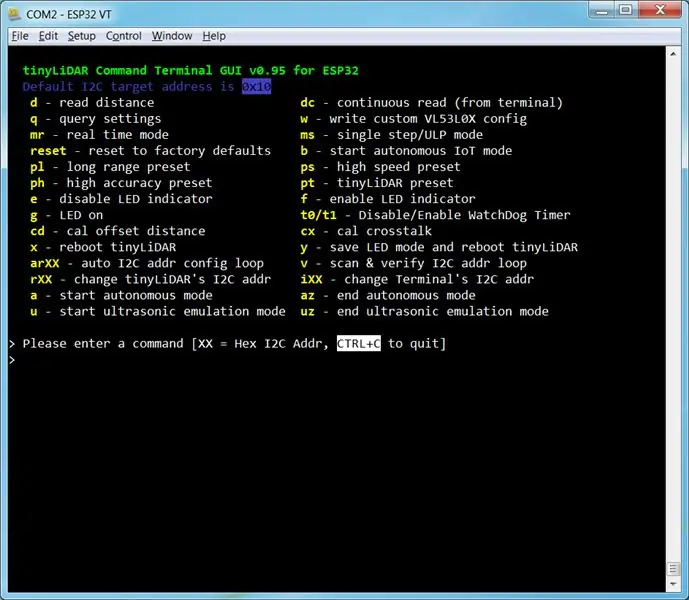
Task: Click 'pt - tinyLiDAR preset'
Action: coord(377,183)
